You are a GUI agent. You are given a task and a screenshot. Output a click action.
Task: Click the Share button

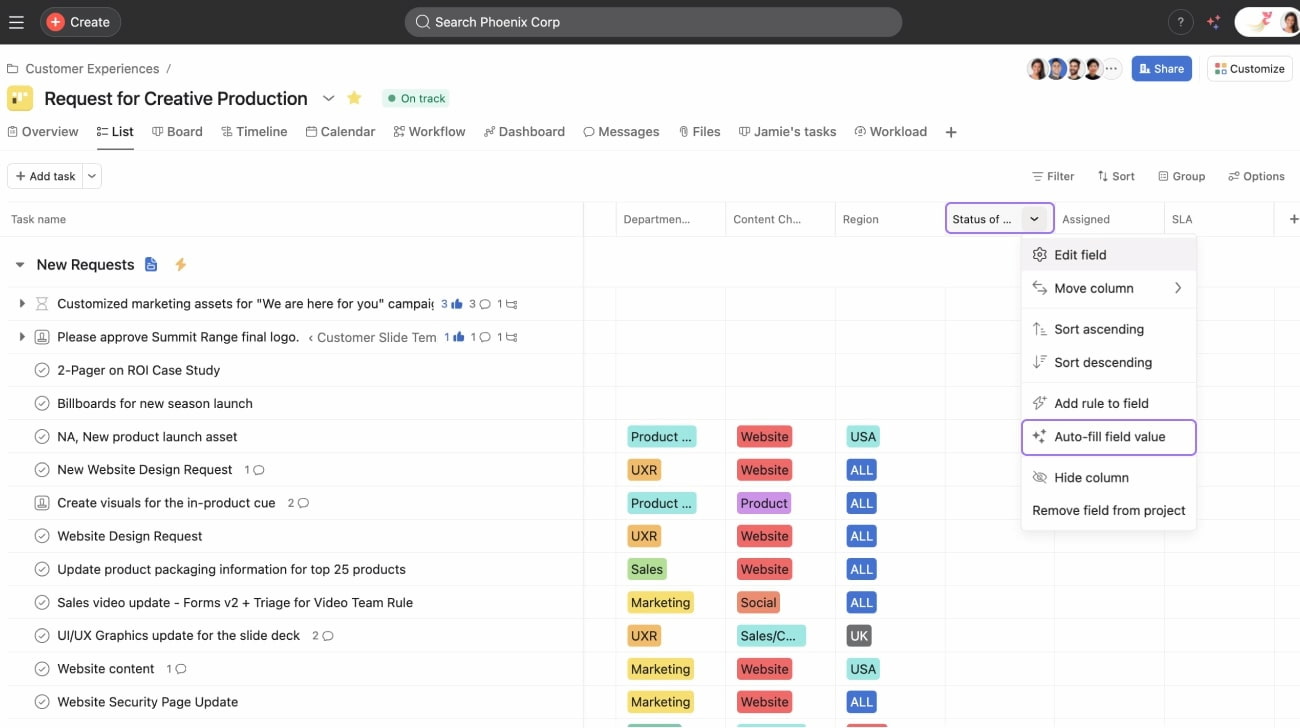tap(1161, 68)
